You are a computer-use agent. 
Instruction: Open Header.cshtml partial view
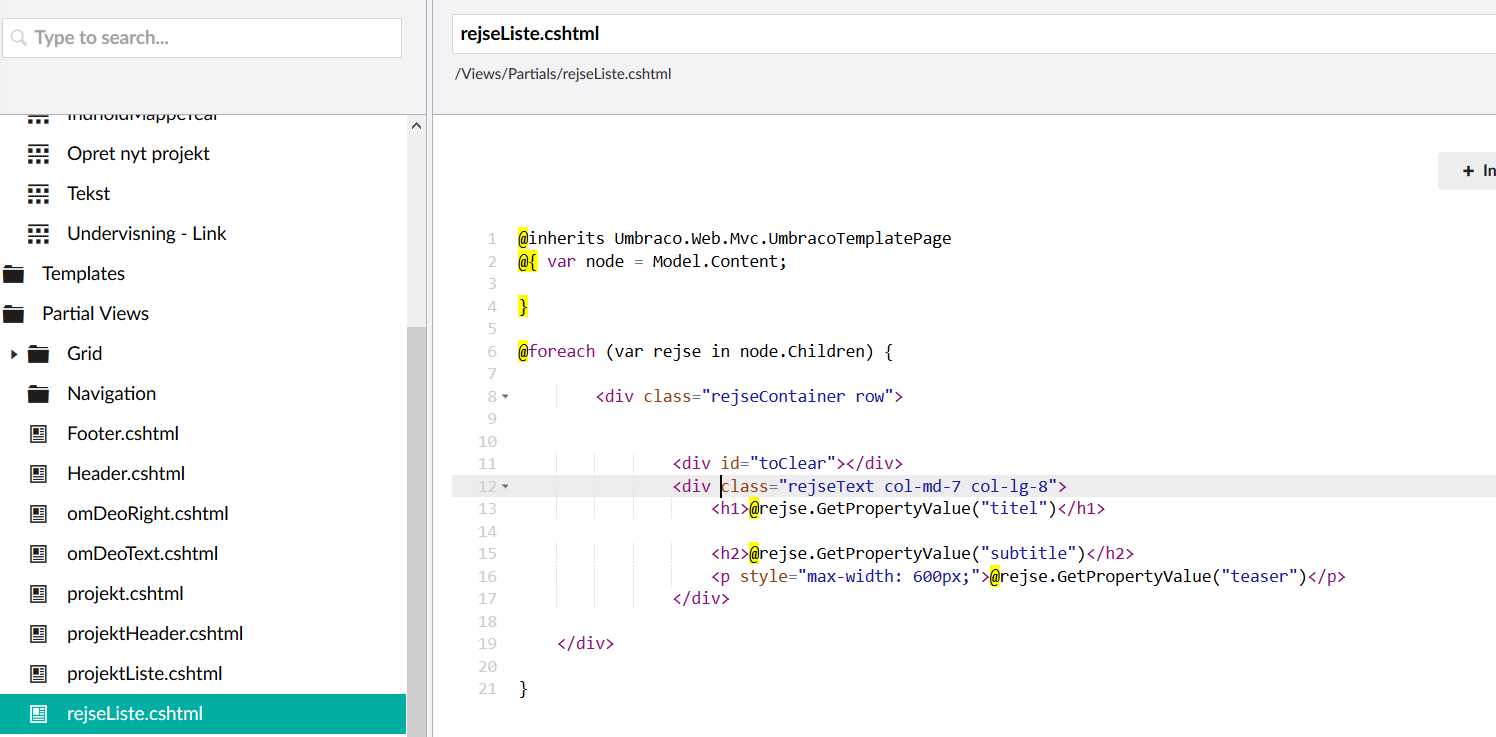(x=126, y=474)
